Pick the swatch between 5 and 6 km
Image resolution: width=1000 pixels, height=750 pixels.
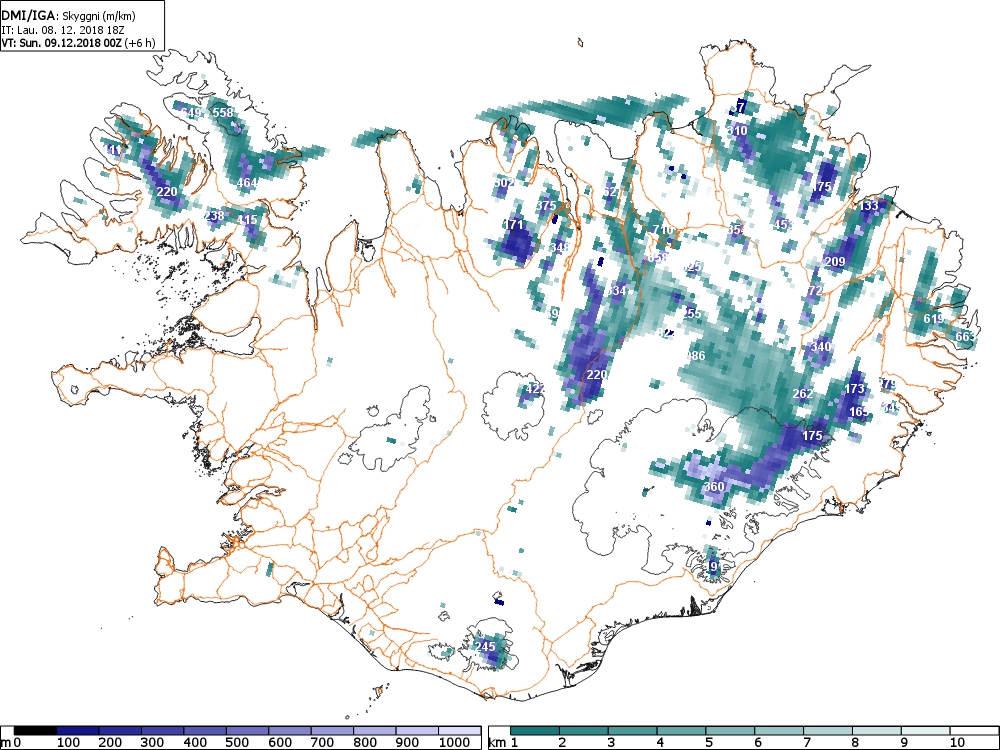(730, 730)
